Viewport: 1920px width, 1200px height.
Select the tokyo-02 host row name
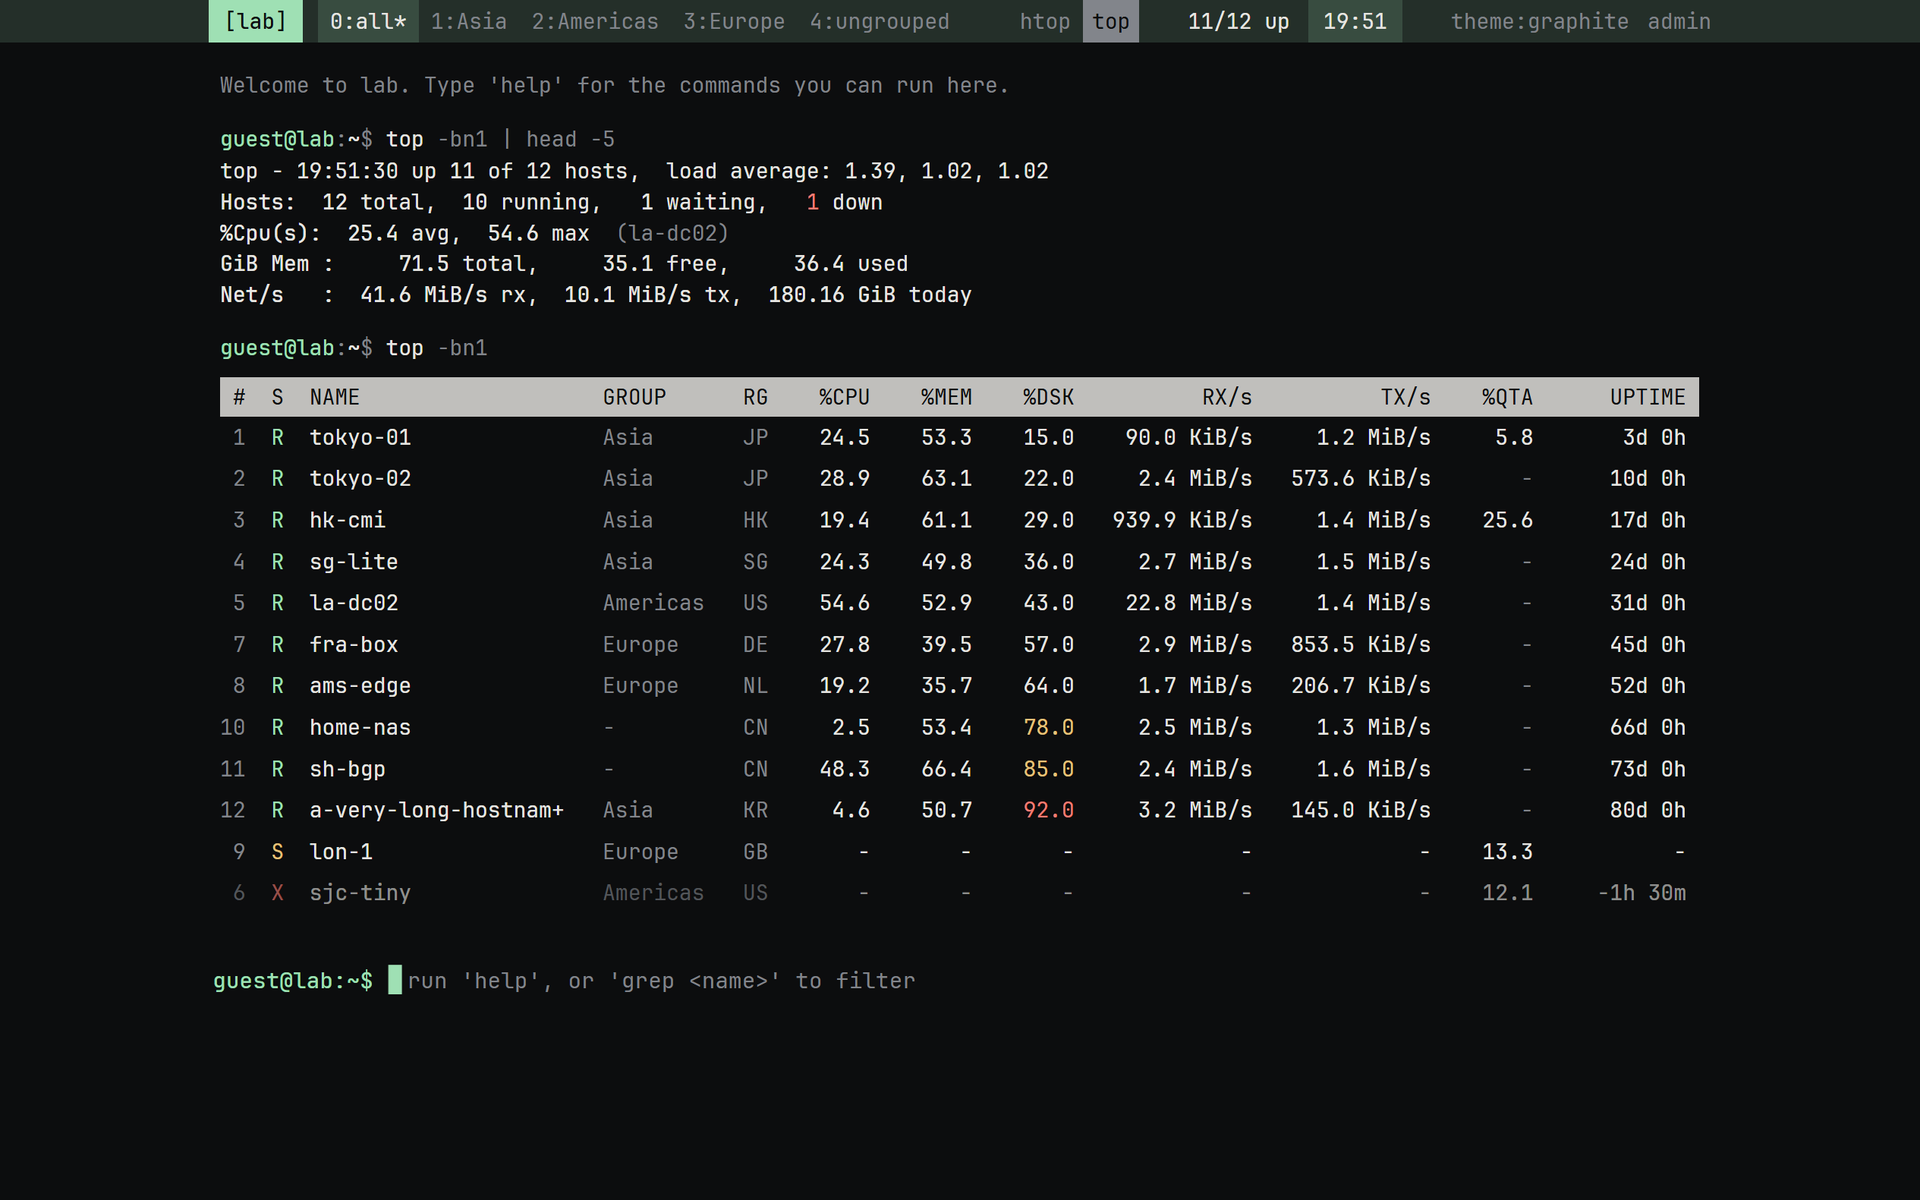[x=360, y=478]
